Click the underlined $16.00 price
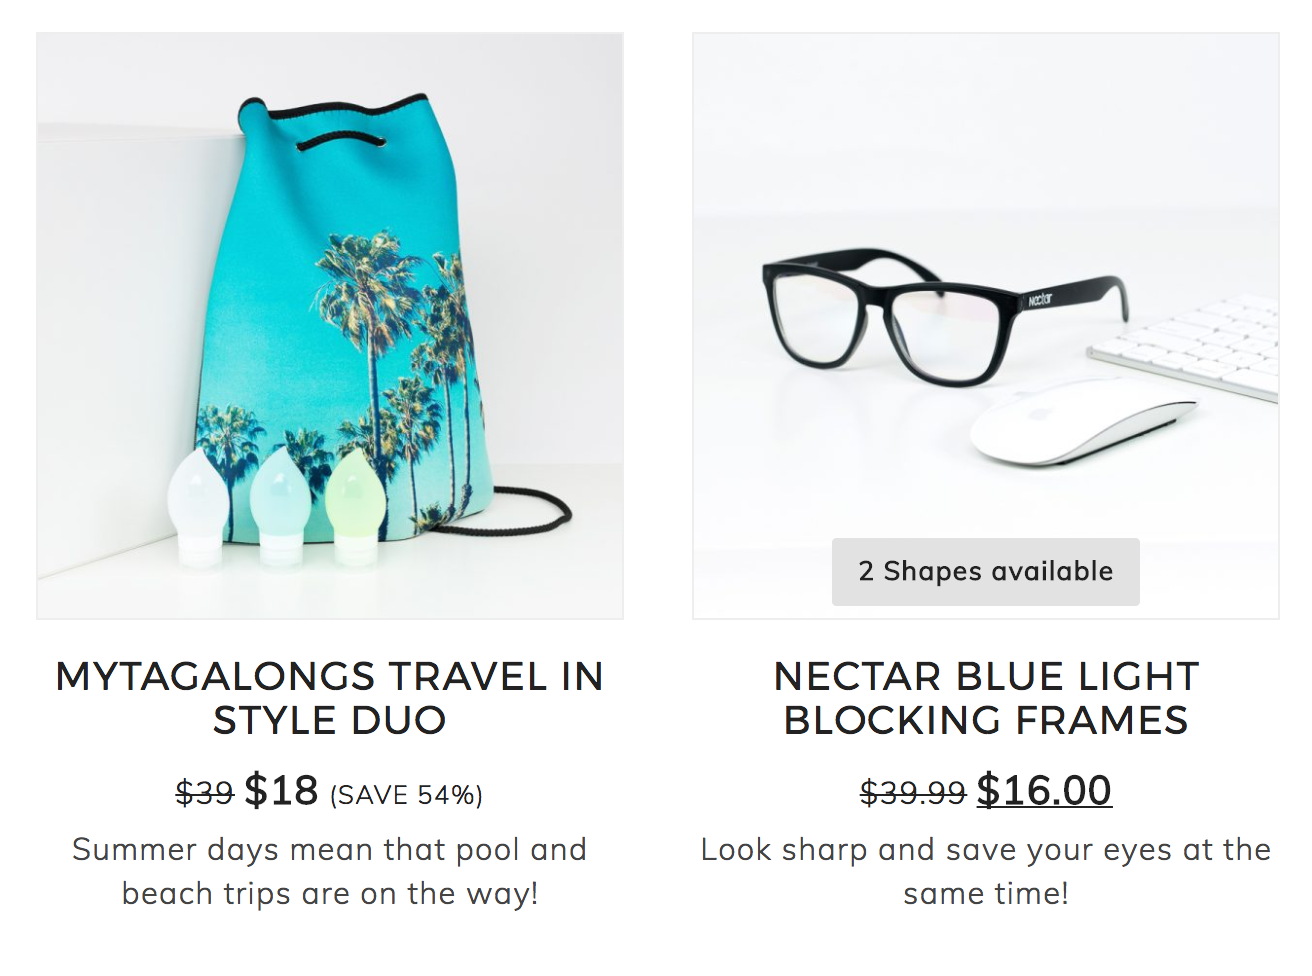Viewport: 1312px width, 976px height. 1044,790
